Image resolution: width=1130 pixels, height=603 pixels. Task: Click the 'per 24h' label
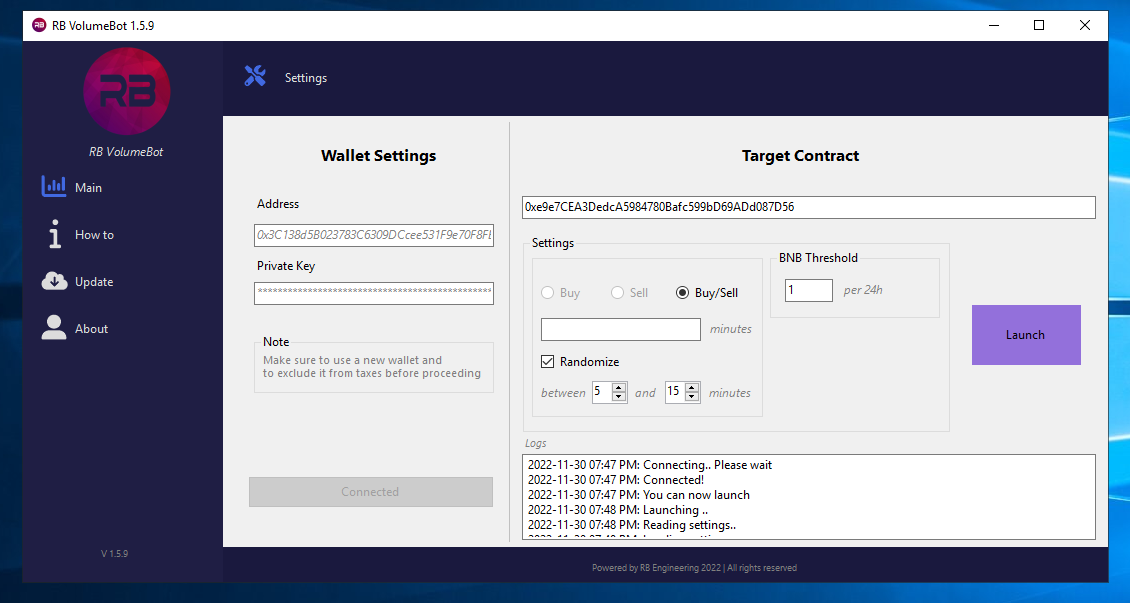tap(863, 290)
